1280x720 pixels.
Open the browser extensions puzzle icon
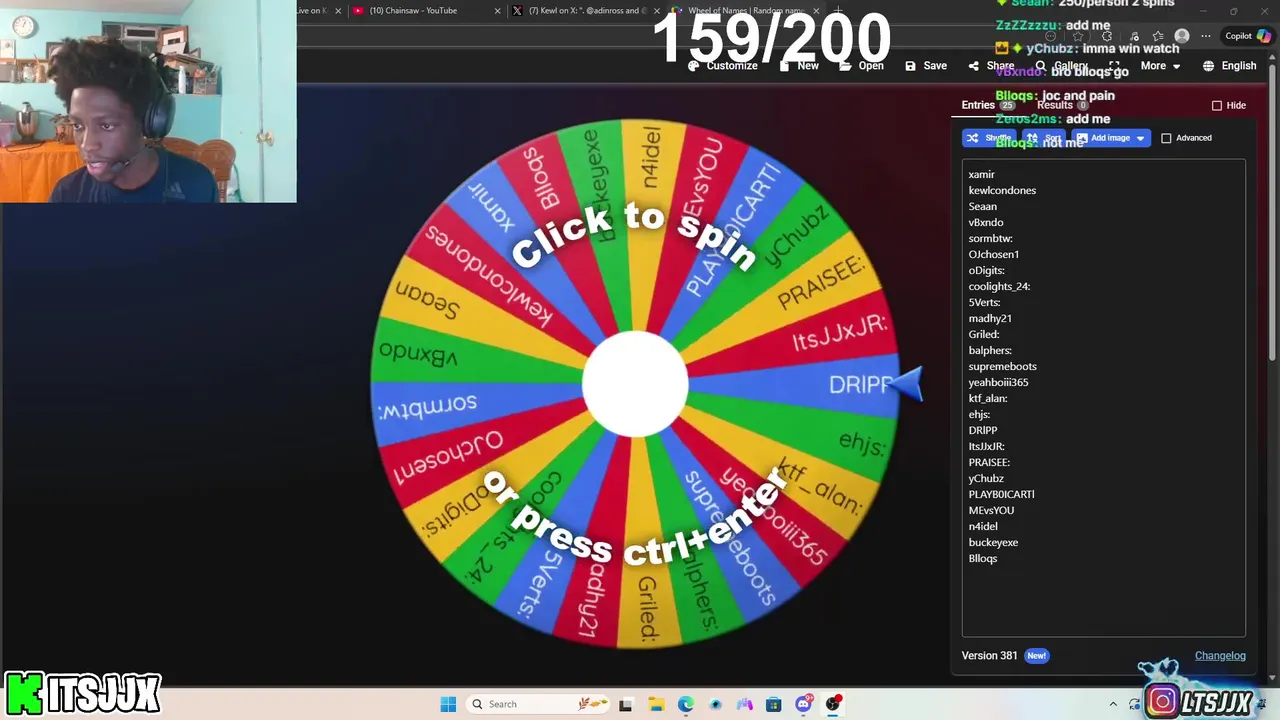(x=1107, y=36)
